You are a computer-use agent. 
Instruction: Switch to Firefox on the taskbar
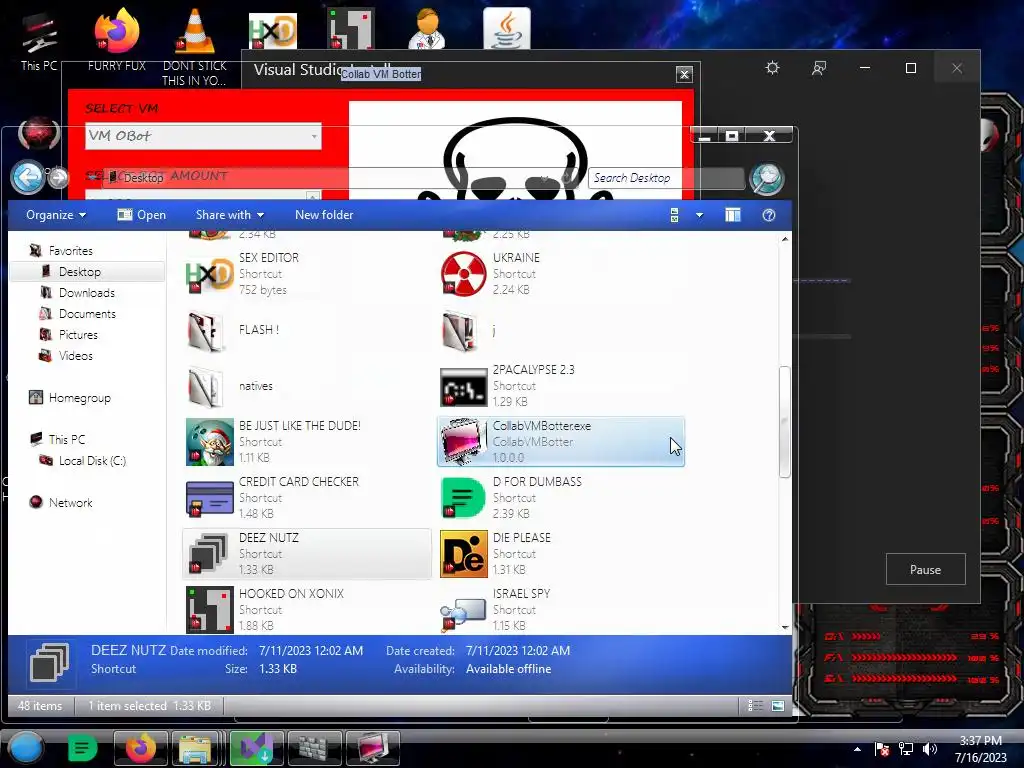(x=140, y=748)
